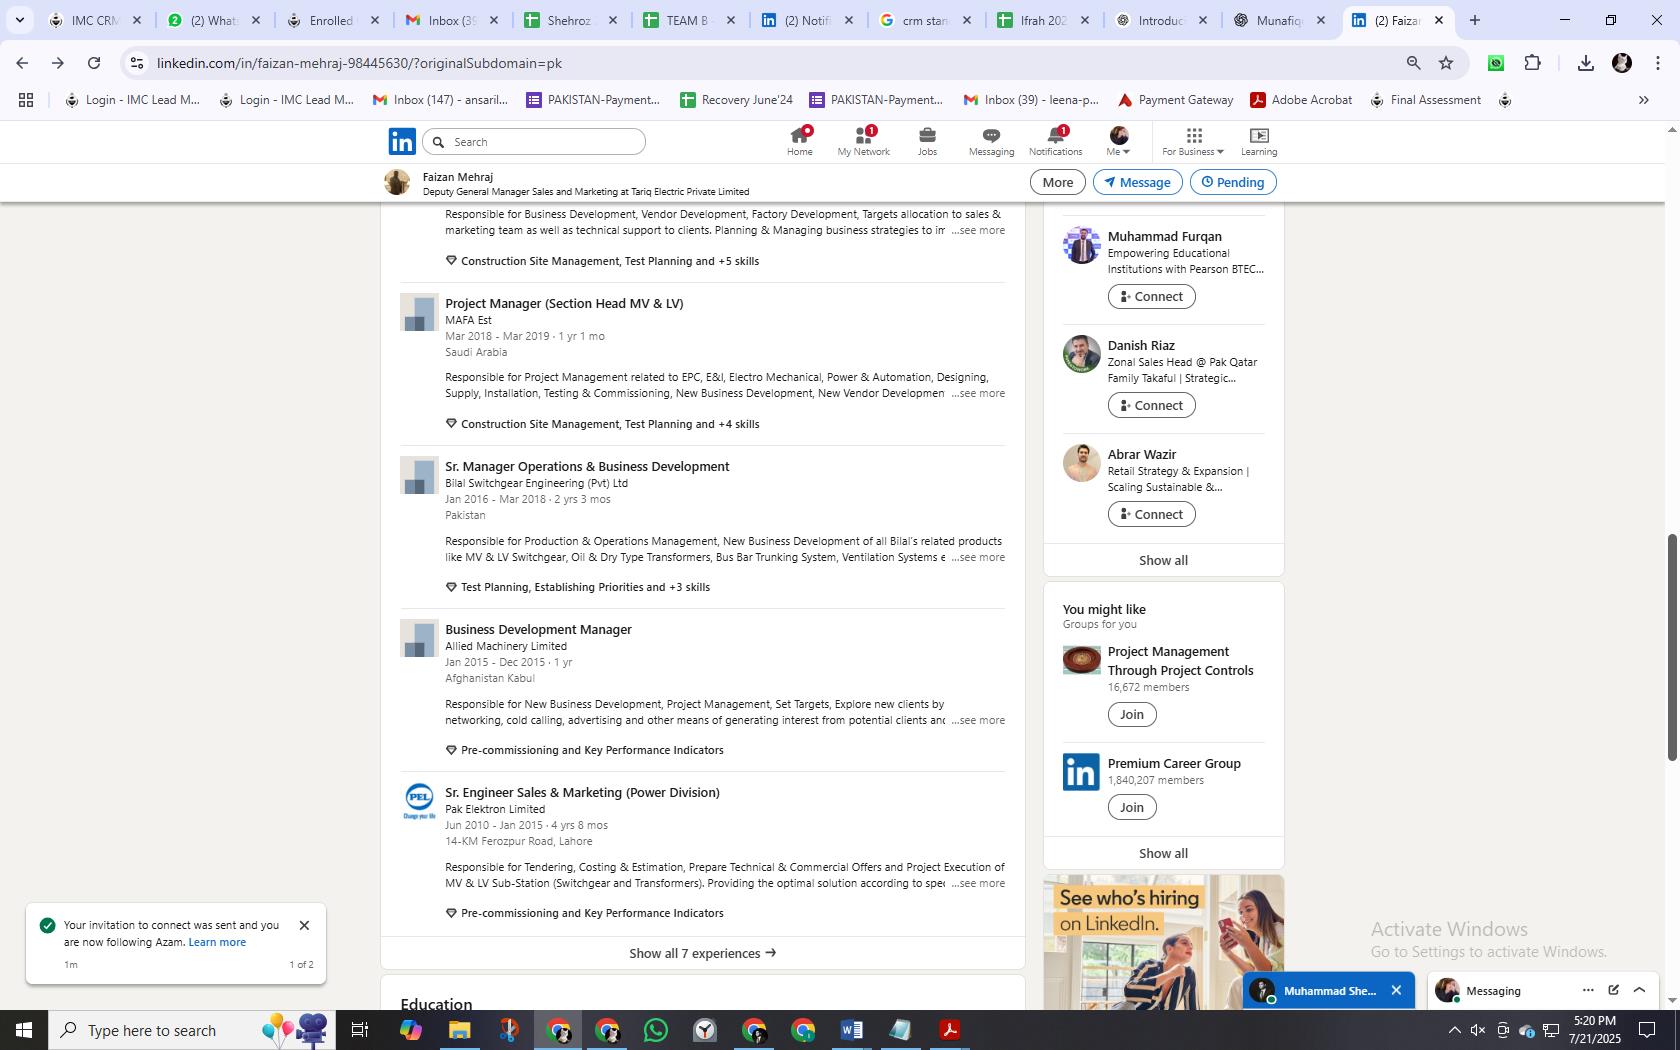The image size is (1680, 1050).
Task: Open LinkedIn Learning icon
Action: coord(1259,141)
